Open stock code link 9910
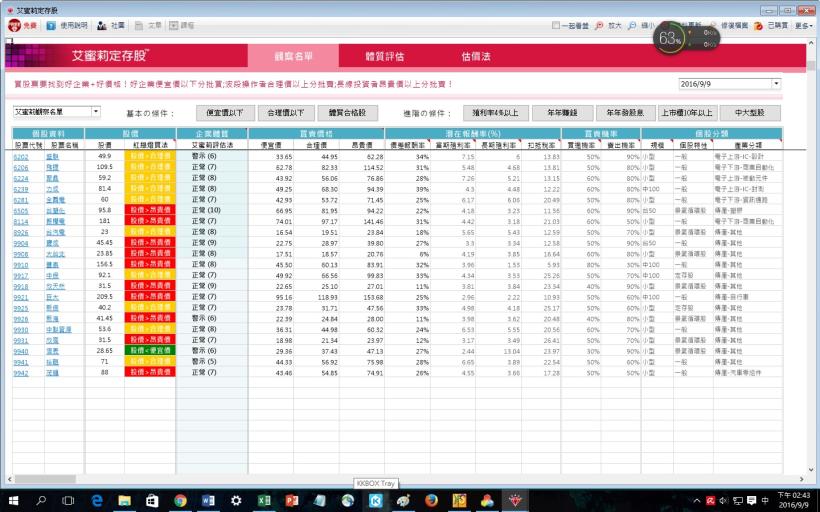Image resolution: width=820 pixels, height=512 pixels. (21, 265)
